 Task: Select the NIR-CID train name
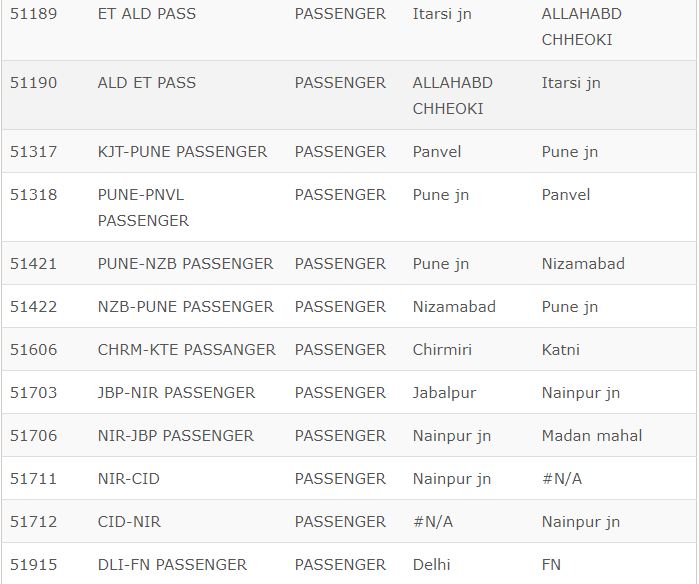(129, 479)
